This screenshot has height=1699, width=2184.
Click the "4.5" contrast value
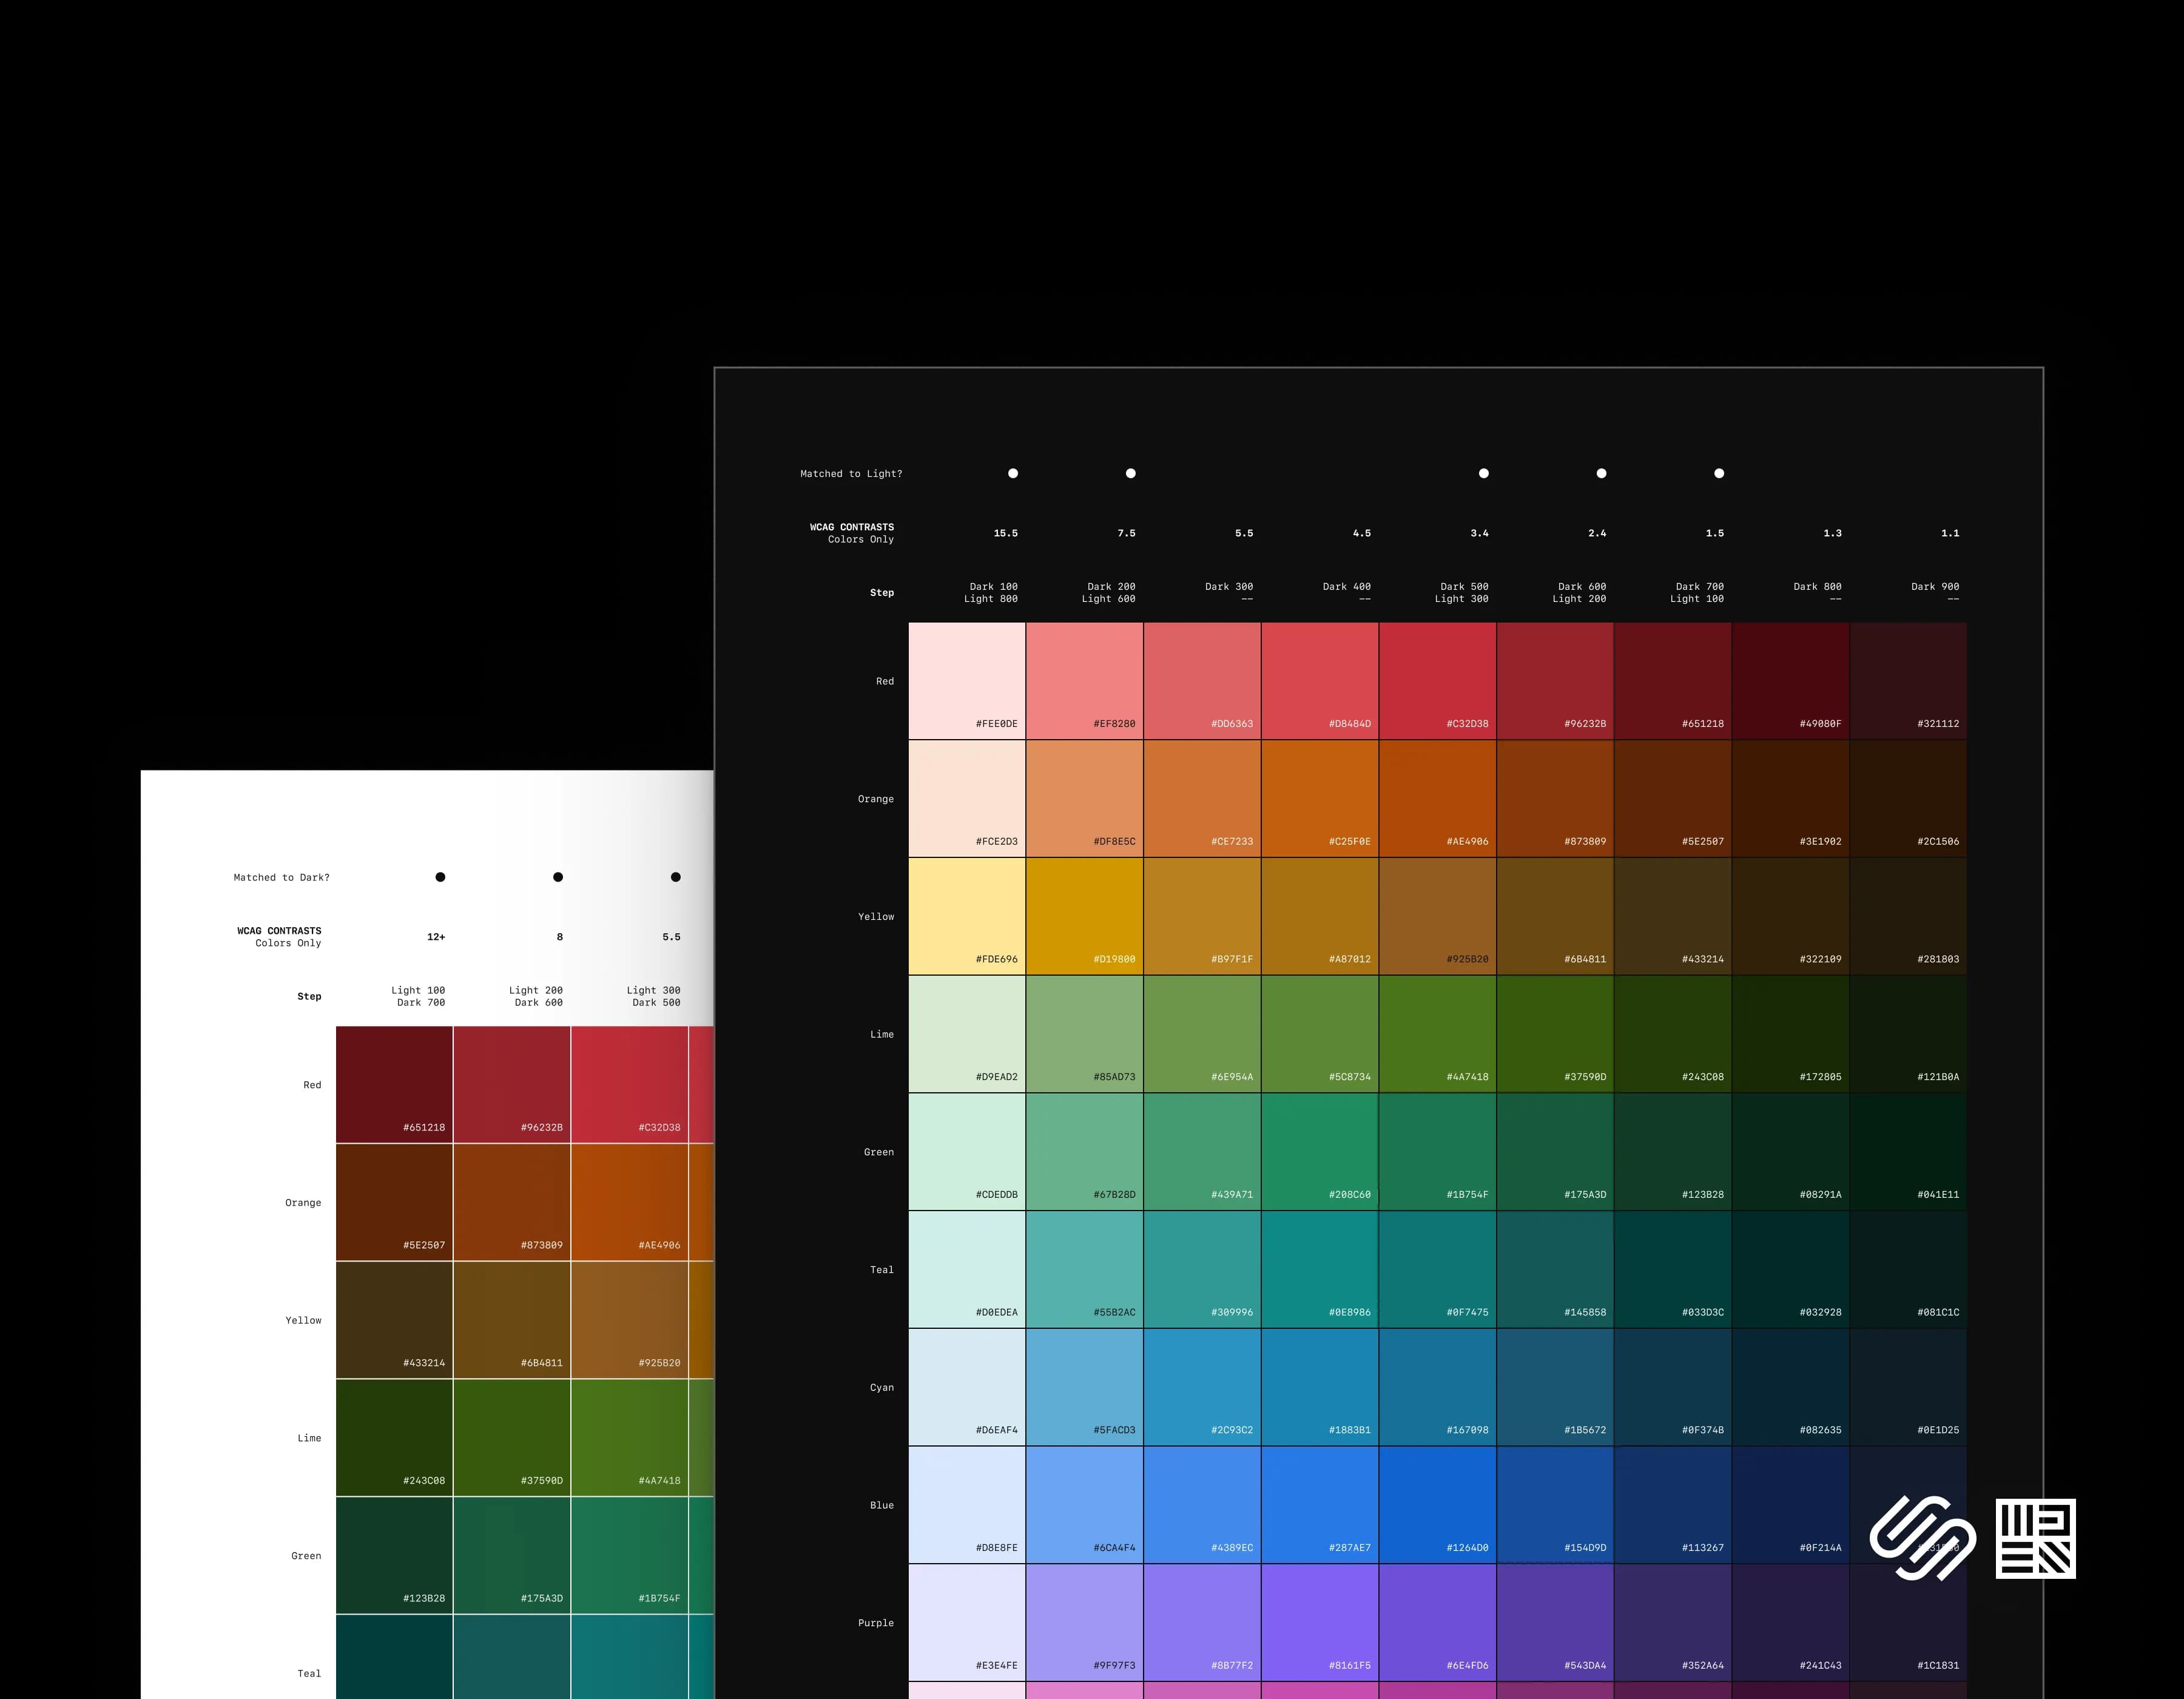click(1362, 533)
